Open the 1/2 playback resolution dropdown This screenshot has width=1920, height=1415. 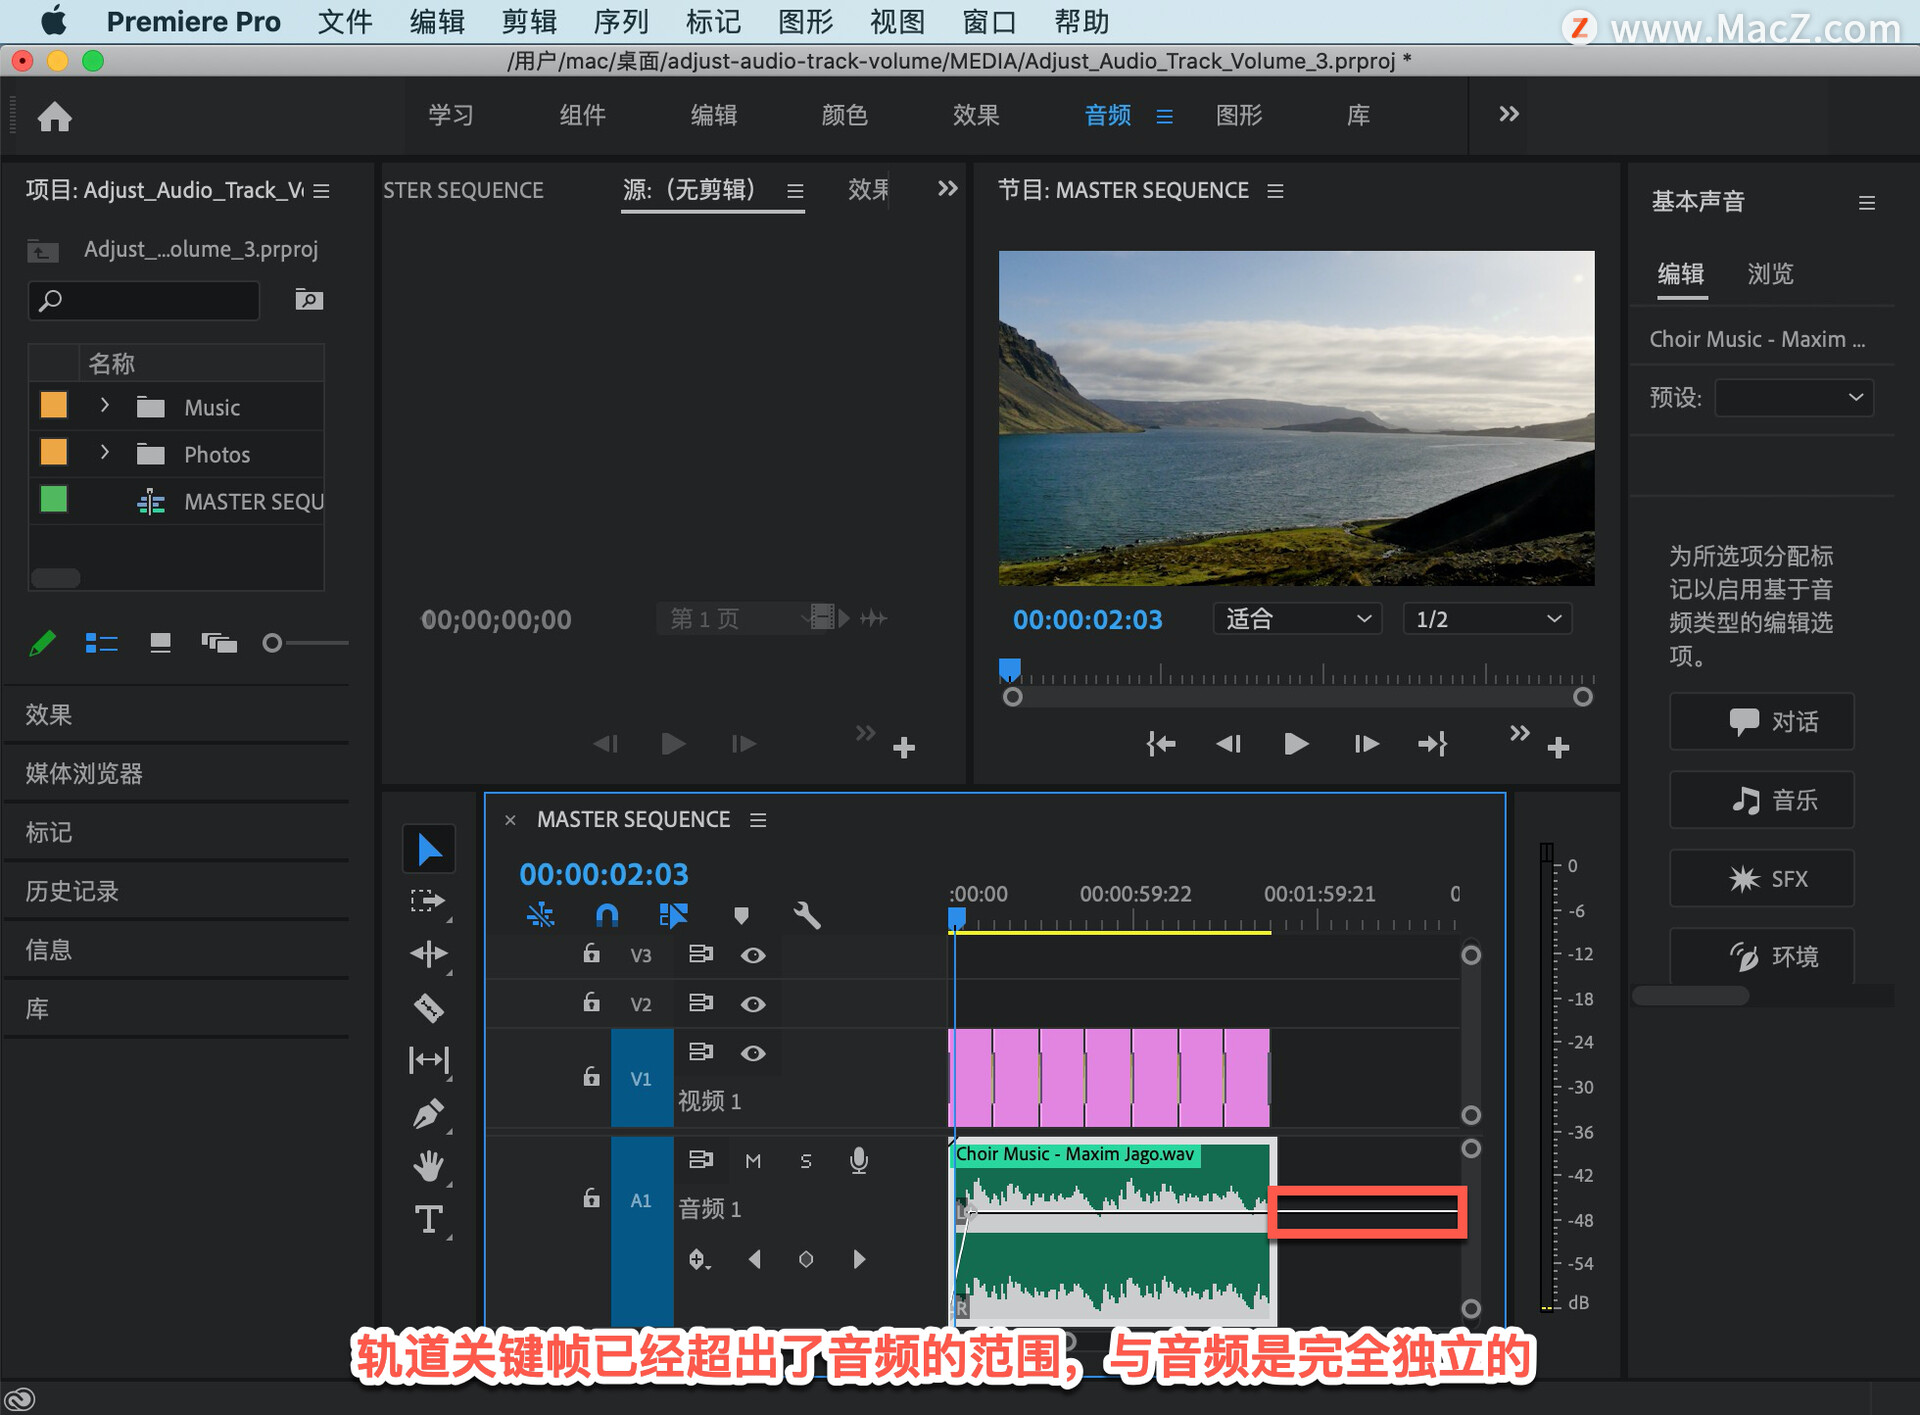1487,619
